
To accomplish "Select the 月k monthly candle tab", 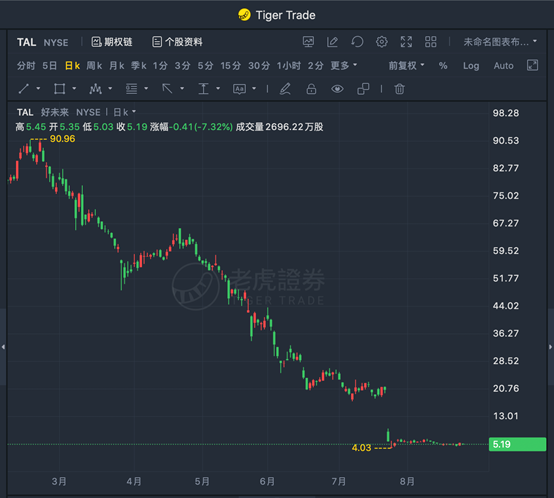I will (x=117, y=66).
